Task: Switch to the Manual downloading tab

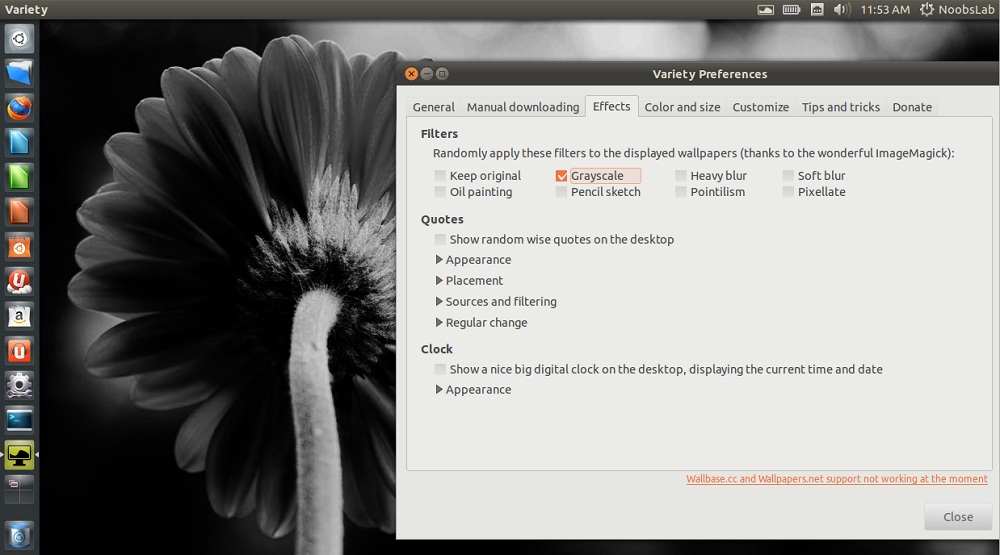Action: pyautogui.click(x=523, y=107)
